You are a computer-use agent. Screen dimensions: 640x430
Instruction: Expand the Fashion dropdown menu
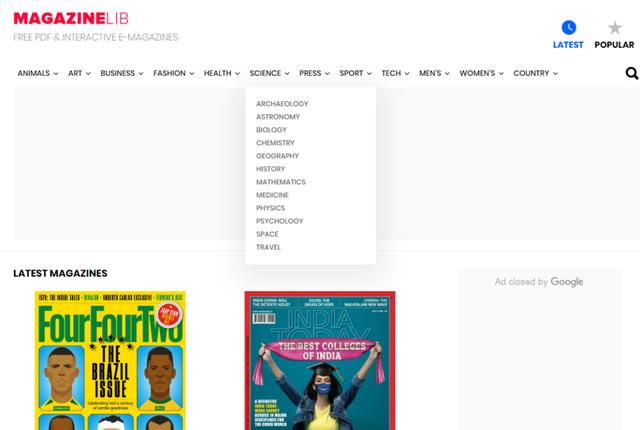(173, 73)
